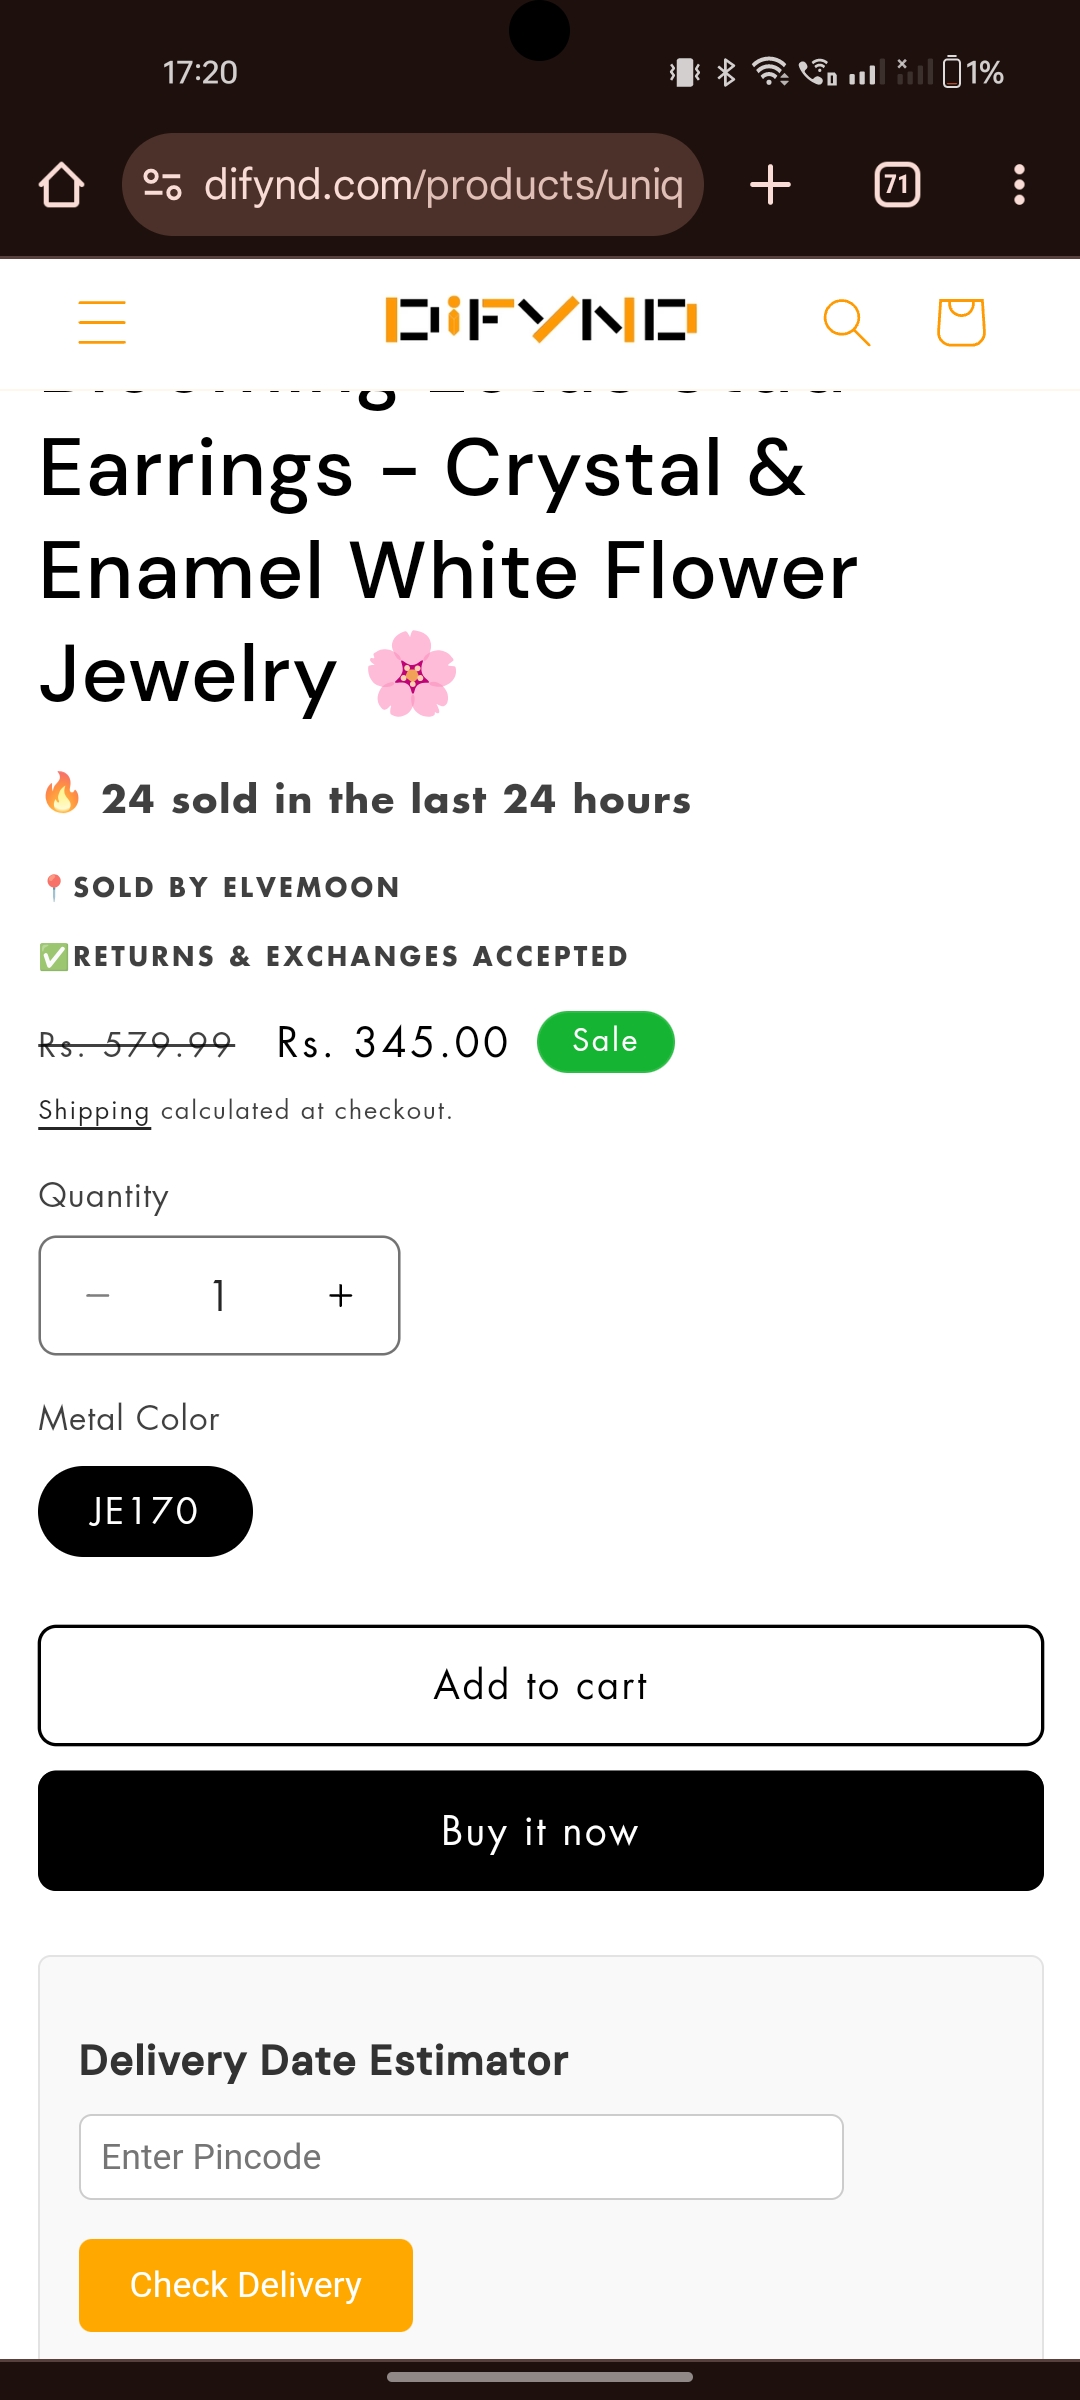View site info in address bar

point(162,185)
